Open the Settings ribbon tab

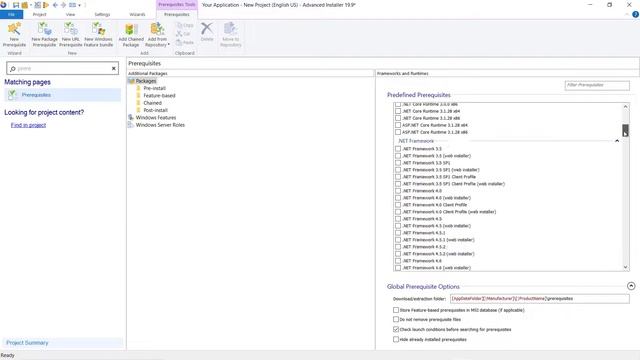tap(102, 14)
